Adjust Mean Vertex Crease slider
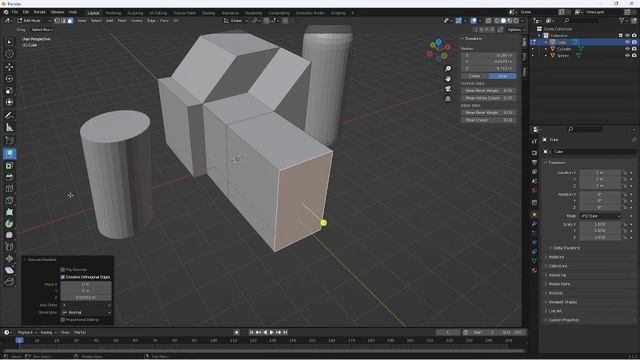 tap(489, 98)
